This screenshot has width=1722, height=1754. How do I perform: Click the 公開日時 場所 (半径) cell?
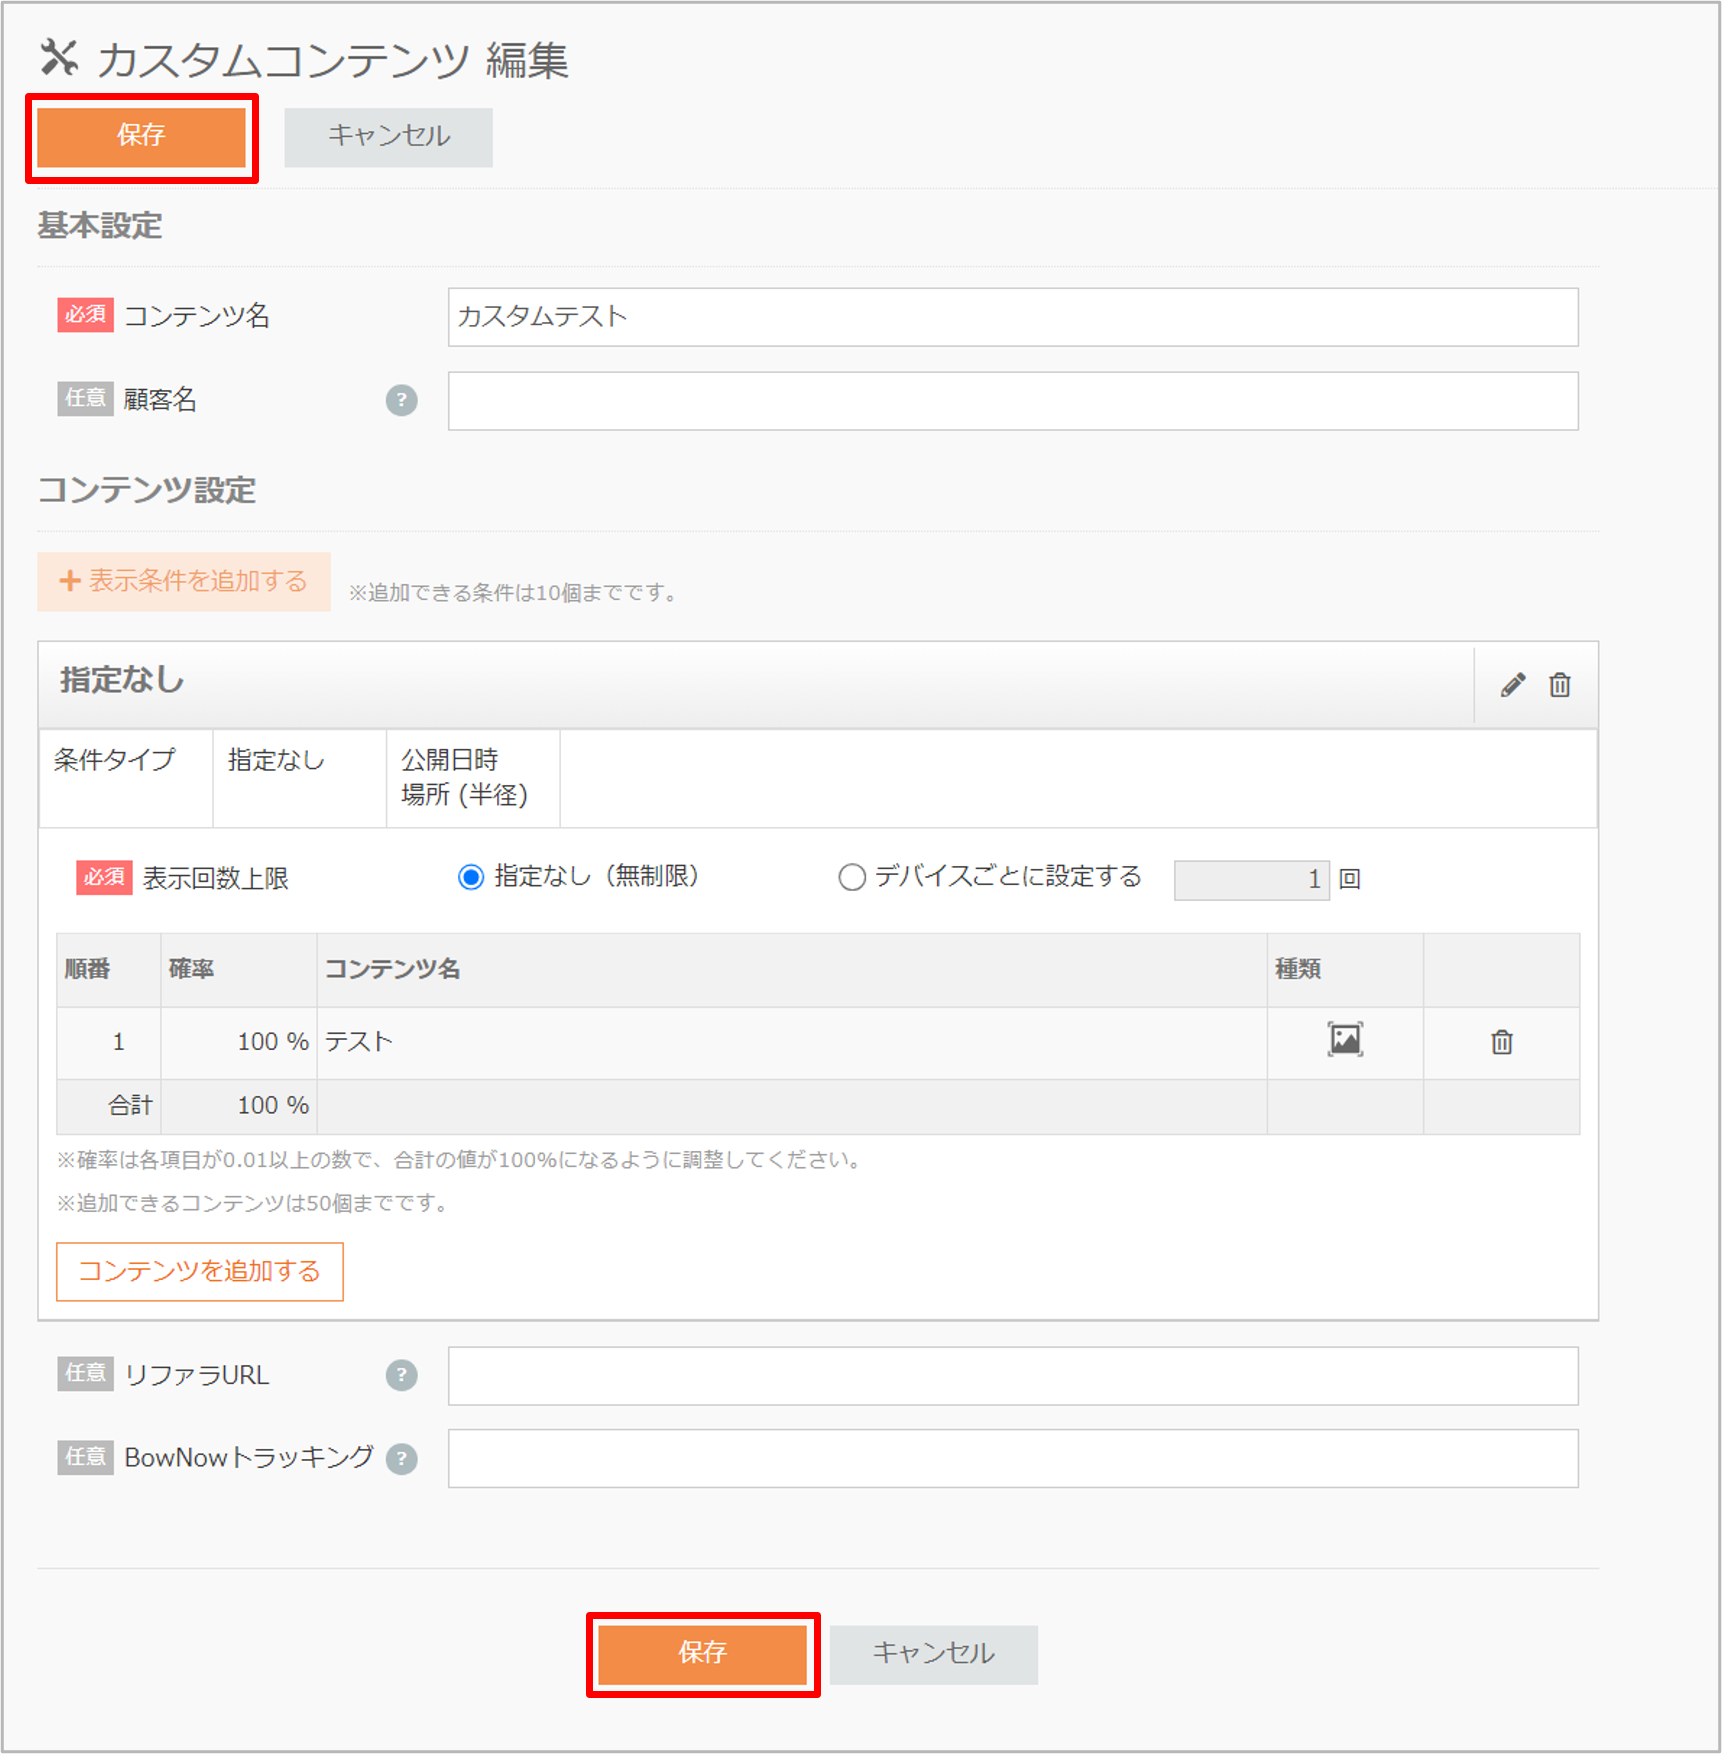pos(473,778)
